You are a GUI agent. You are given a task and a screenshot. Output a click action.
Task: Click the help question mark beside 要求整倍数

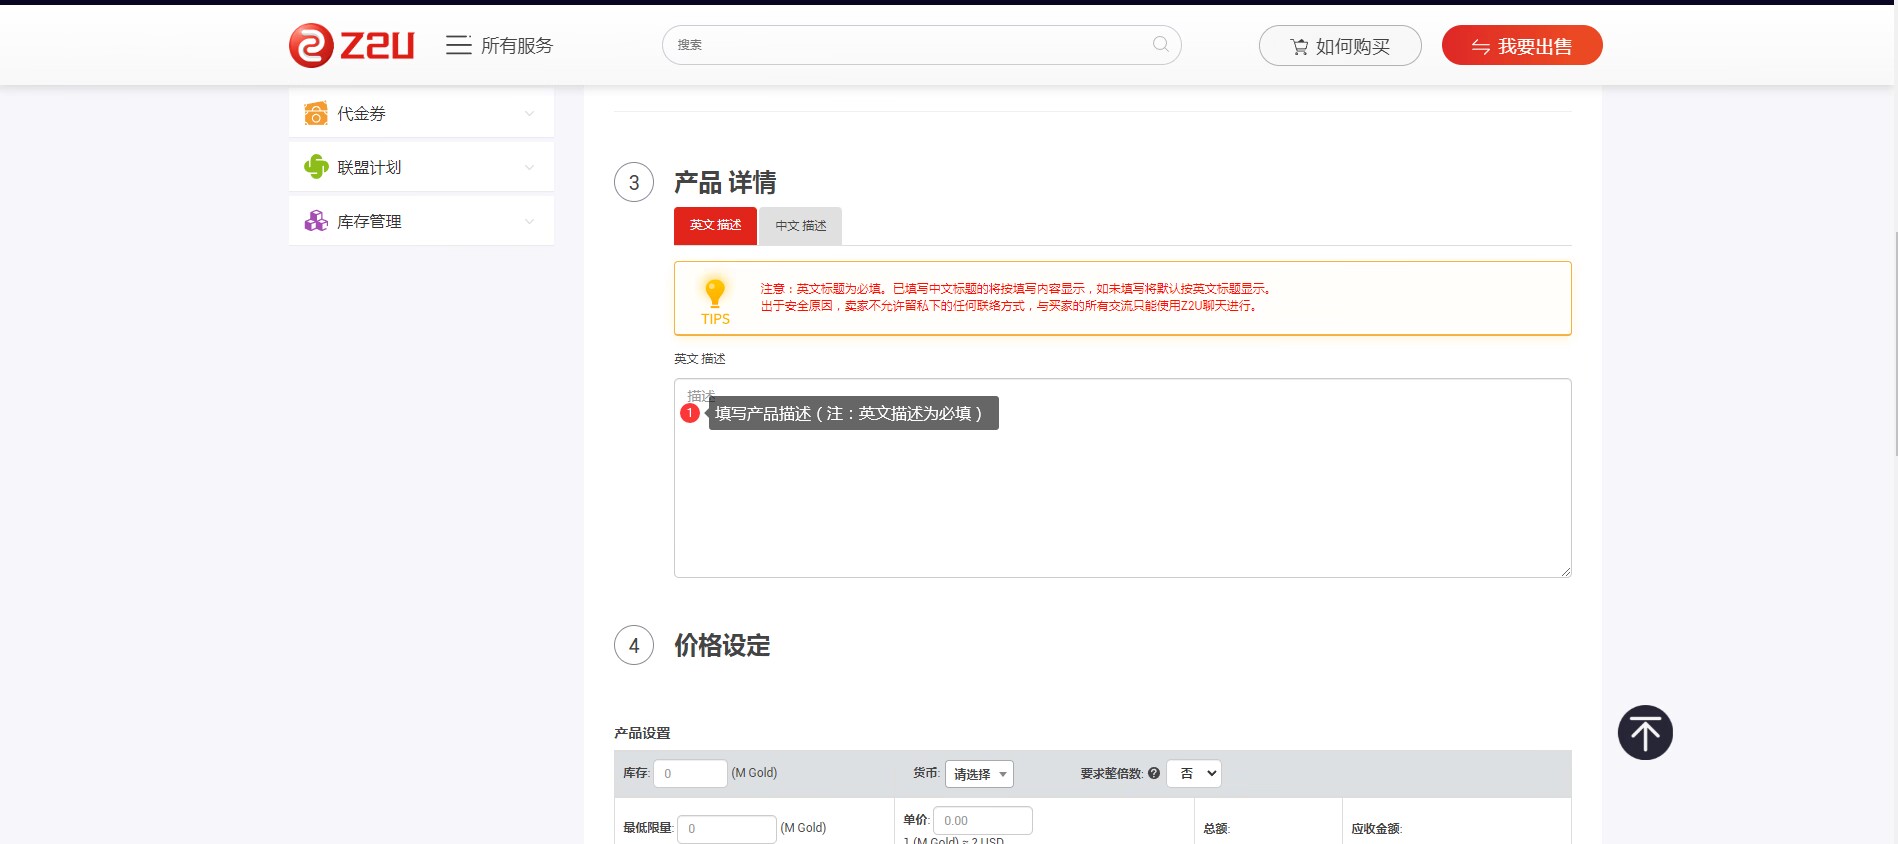(1154, 773)
